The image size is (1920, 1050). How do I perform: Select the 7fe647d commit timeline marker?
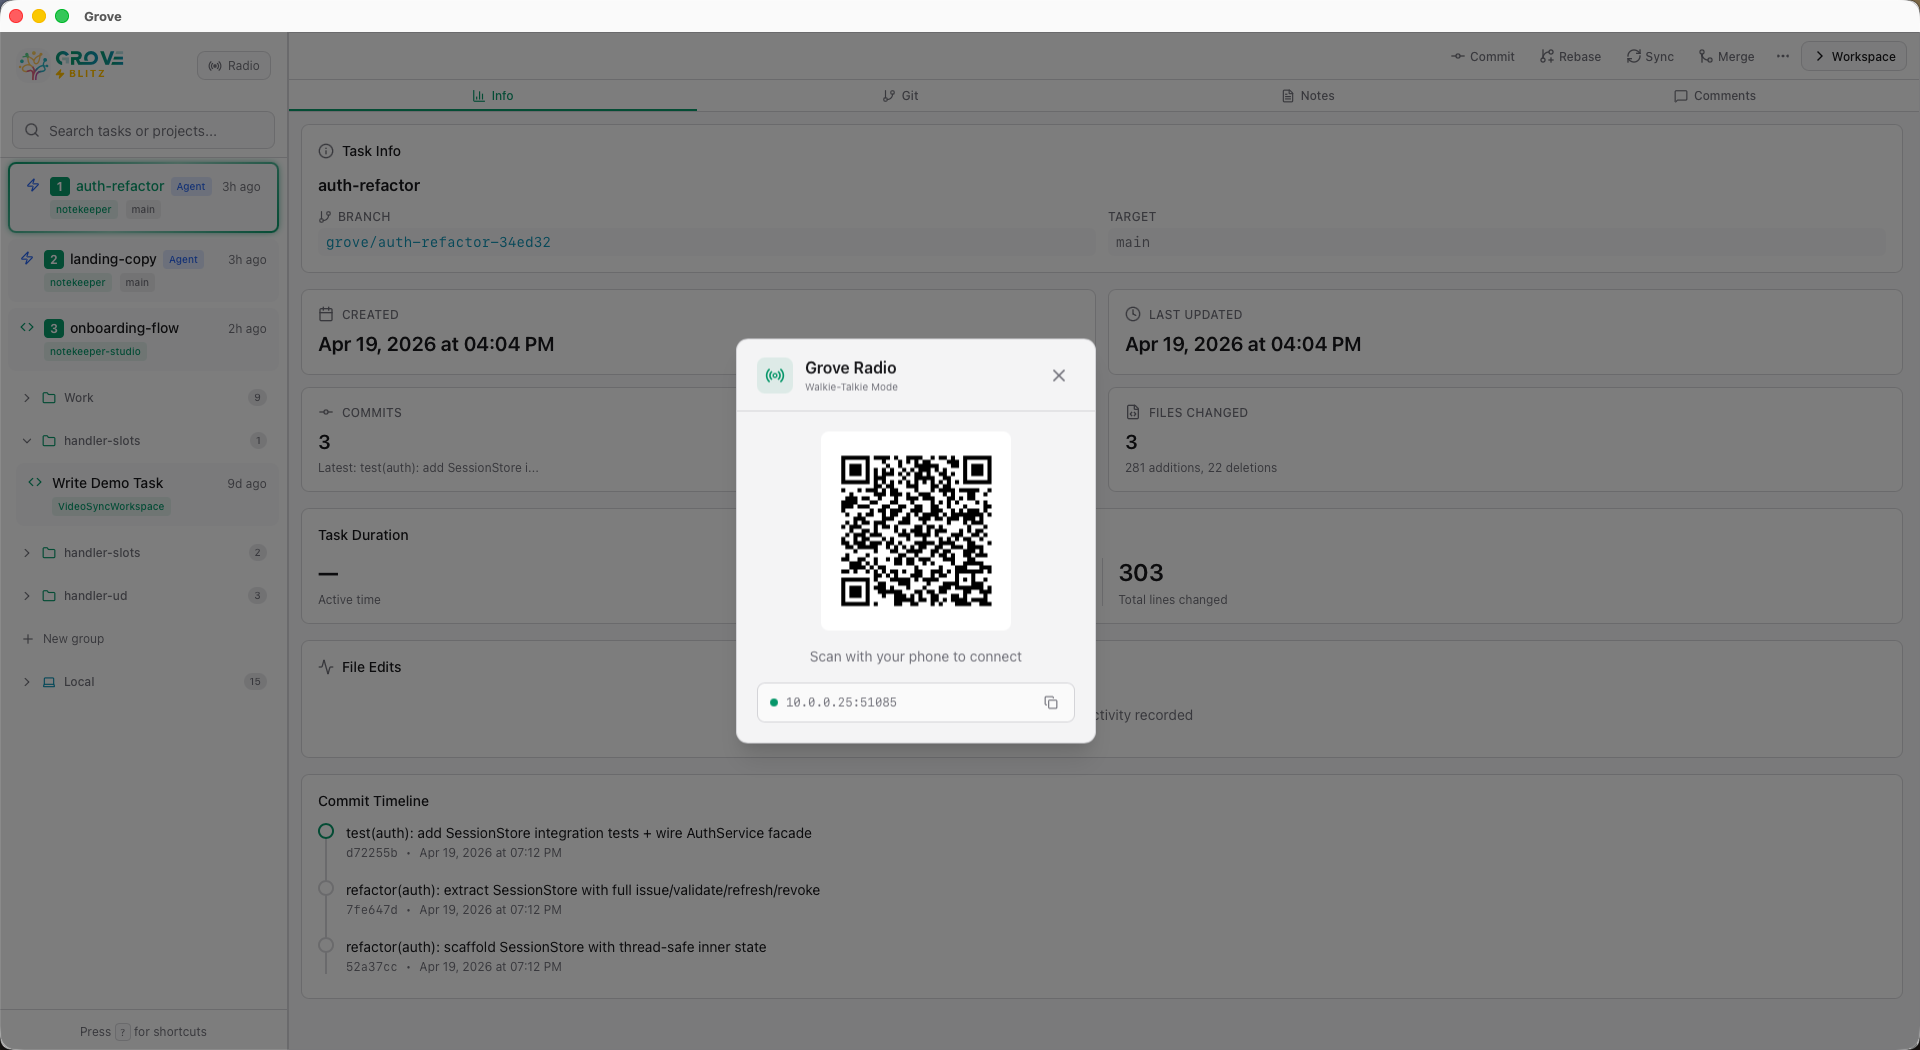pyautogui.click(x=326, y=888)
